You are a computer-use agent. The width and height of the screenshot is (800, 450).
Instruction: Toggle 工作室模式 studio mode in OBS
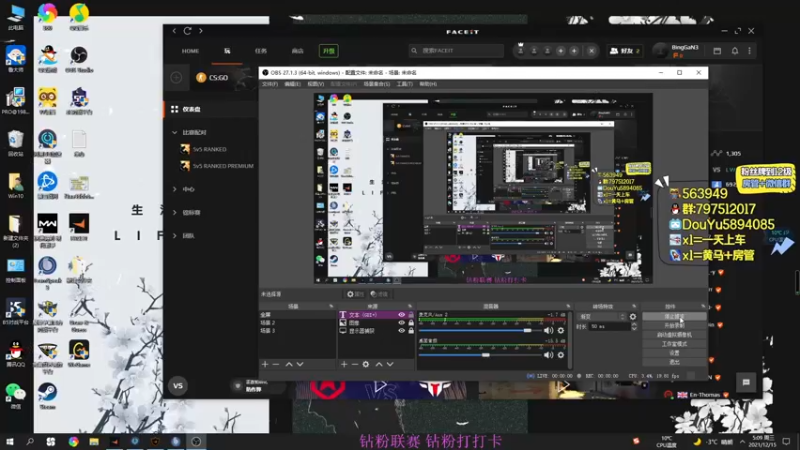click(x=674, y=344)
